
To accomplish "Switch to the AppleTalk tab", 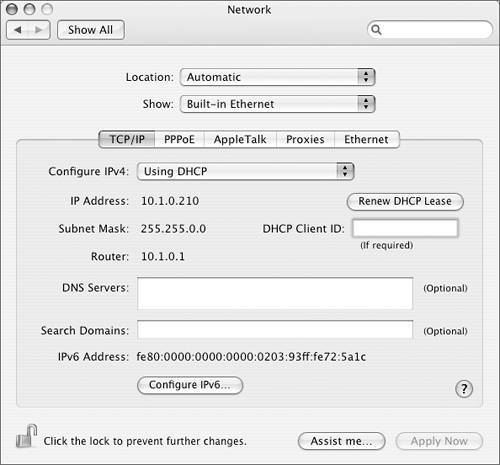I will (240, 139).
